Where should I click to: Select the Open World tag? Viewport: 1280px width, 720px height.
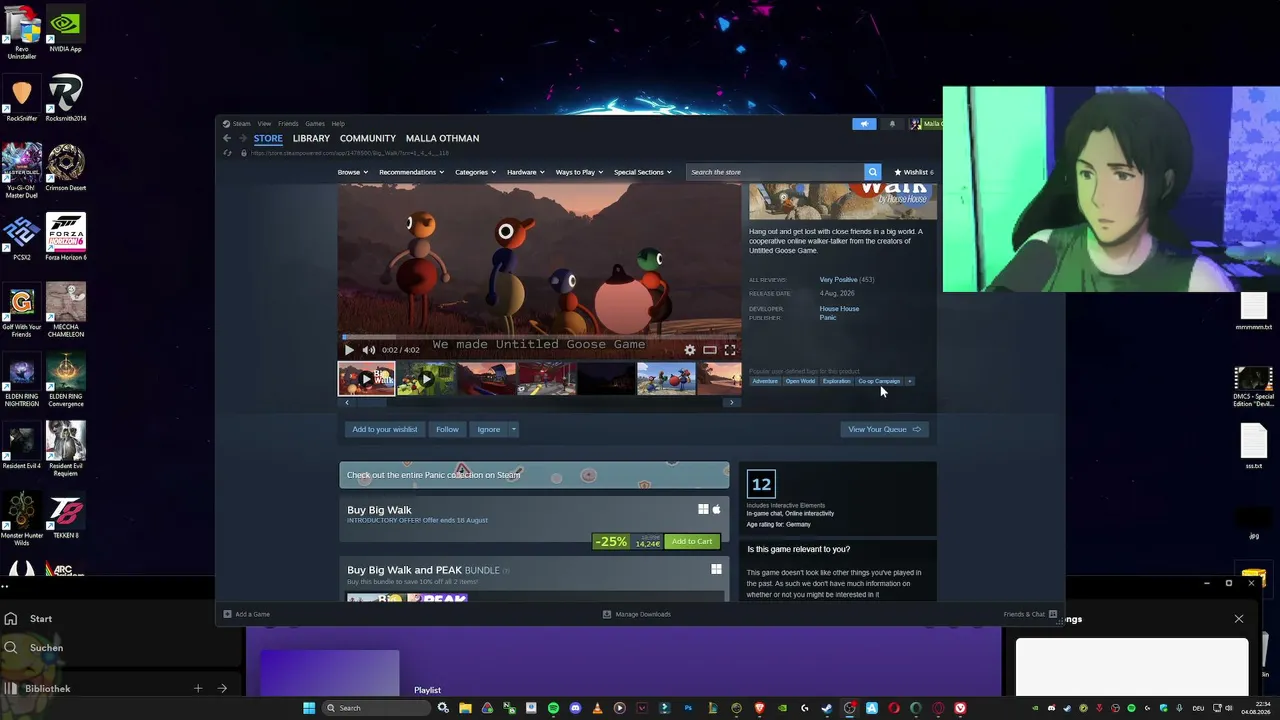(800, 381)
